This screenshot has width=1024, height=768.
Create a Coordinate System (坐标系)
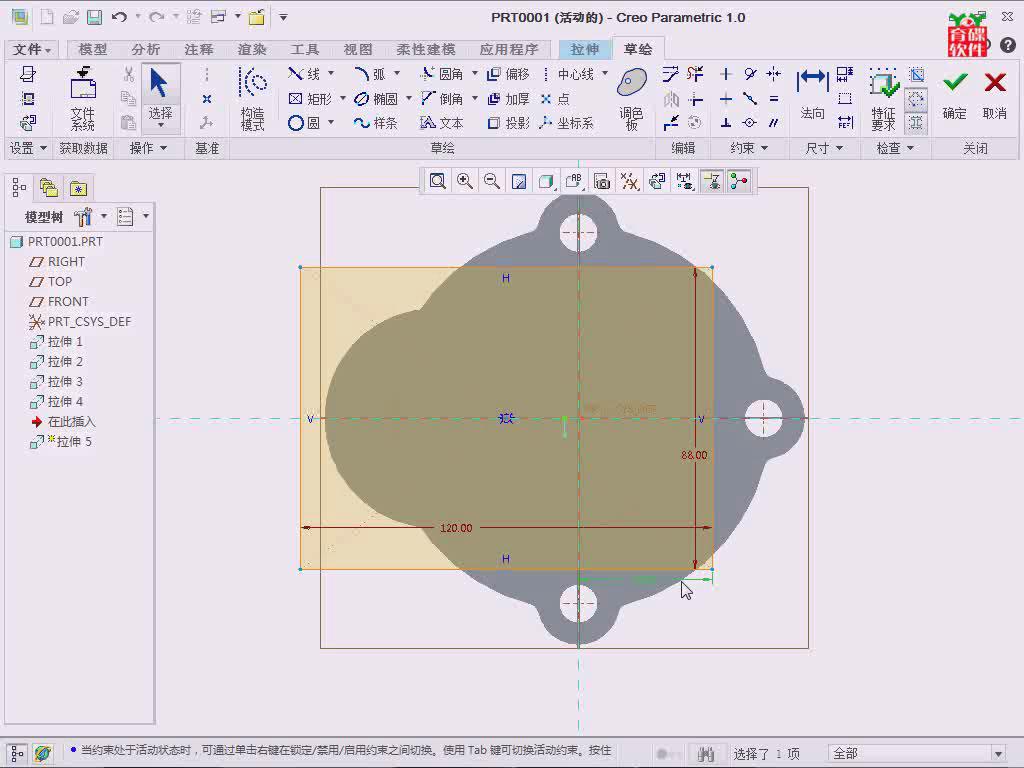567,123
